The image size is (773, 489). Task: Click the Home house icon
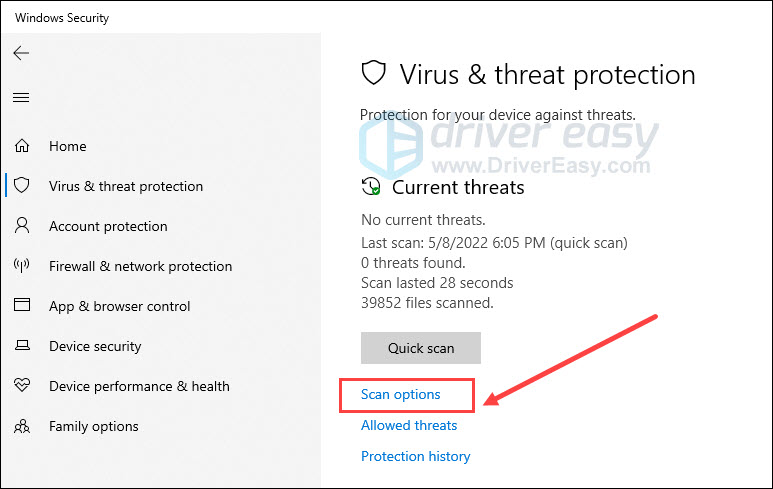point(22,146)
